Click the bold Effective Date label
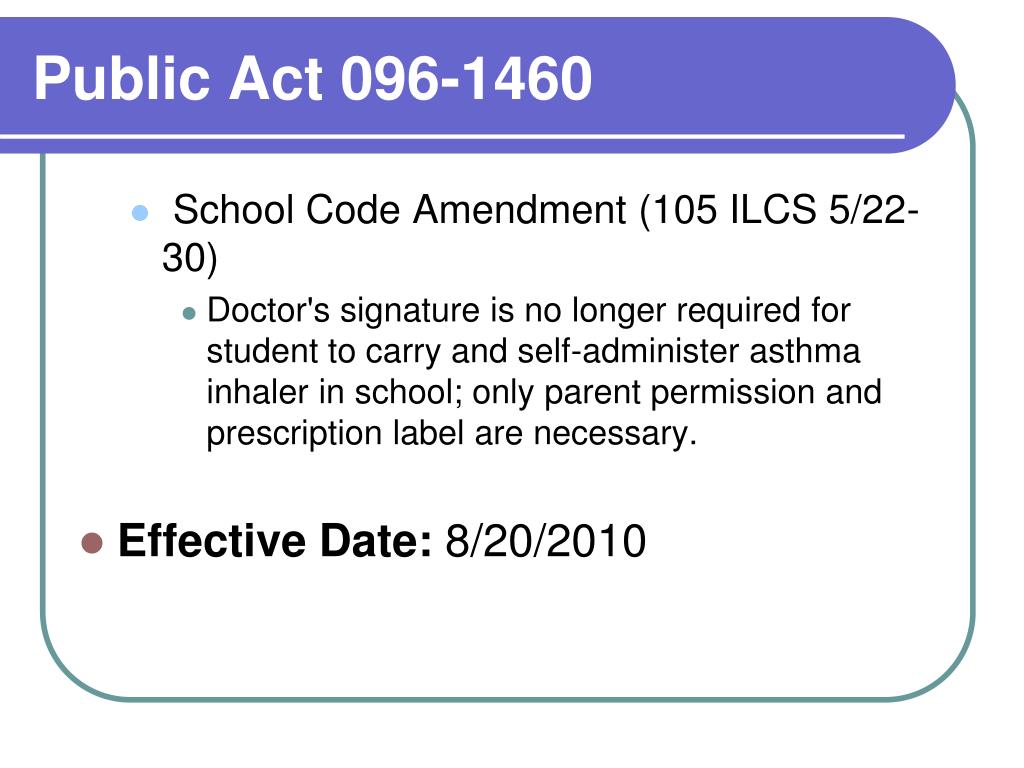The height and width of the screenshot is (768, 1024). click(x=275, y=541)
